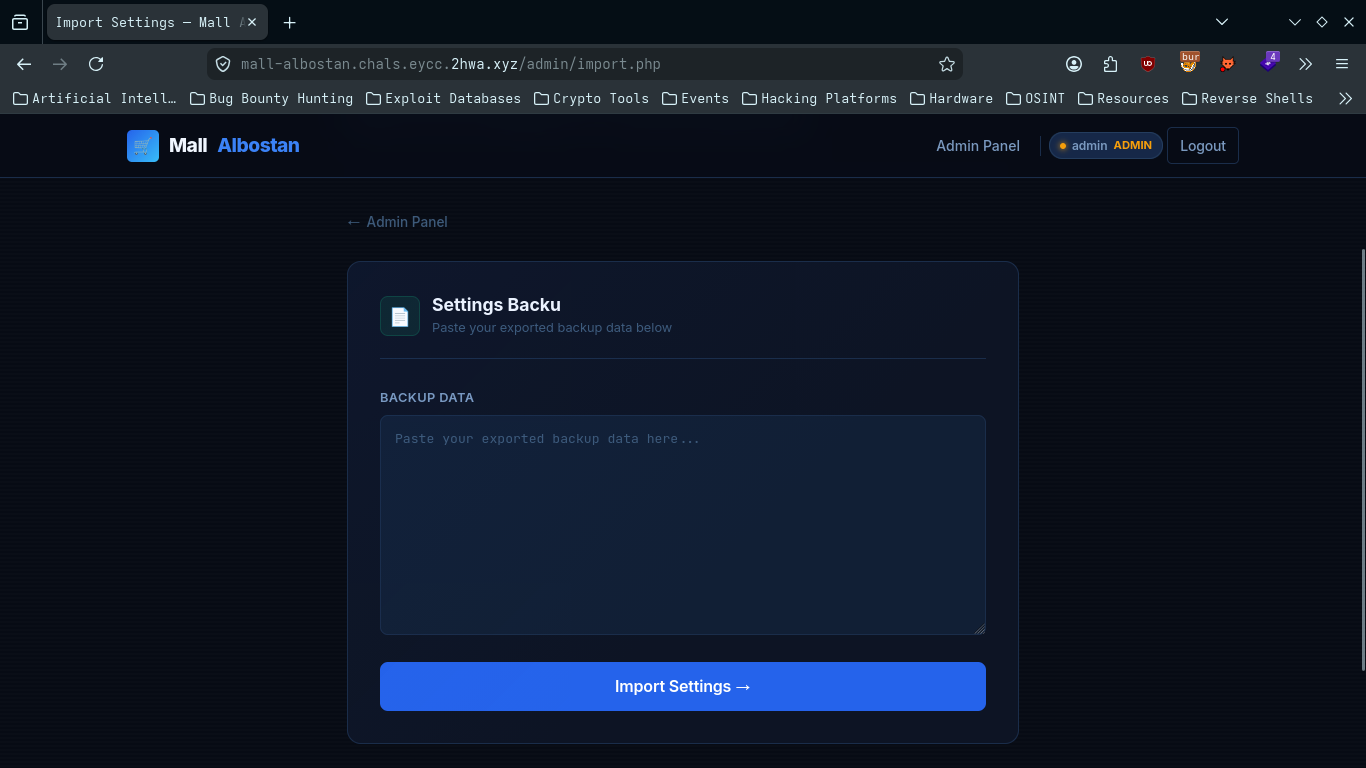1366x768 pixels.
Task: Click the Mall Albostan shopping cart logo
Action: coord(143,146)
